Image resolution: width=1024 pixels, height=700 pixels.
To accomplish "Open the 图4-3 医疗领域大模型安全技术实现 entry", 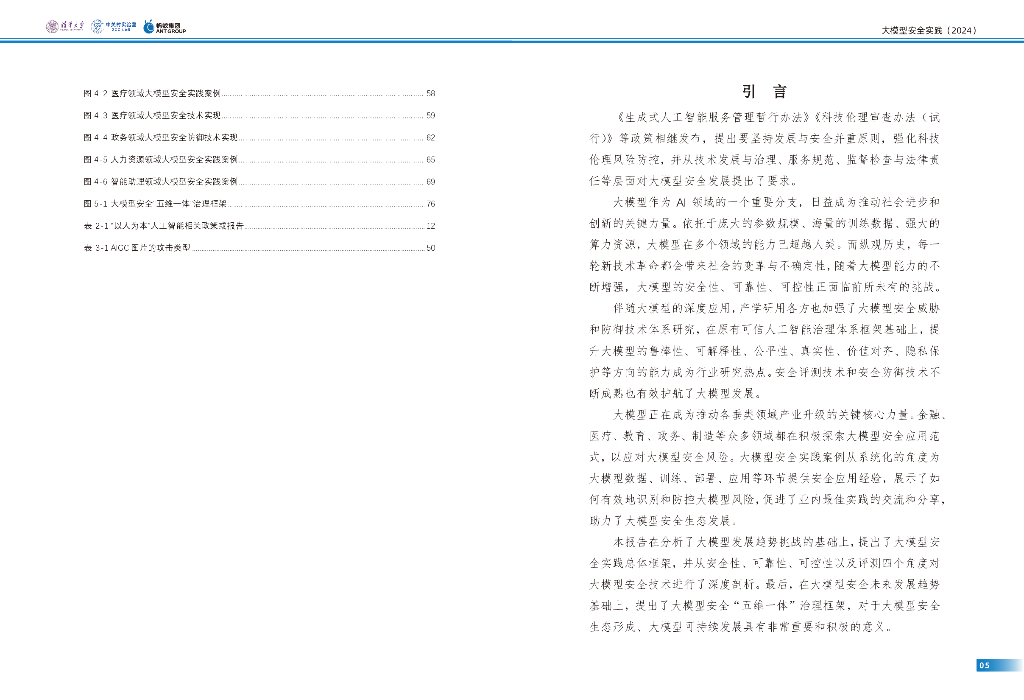I will point(259,116).
